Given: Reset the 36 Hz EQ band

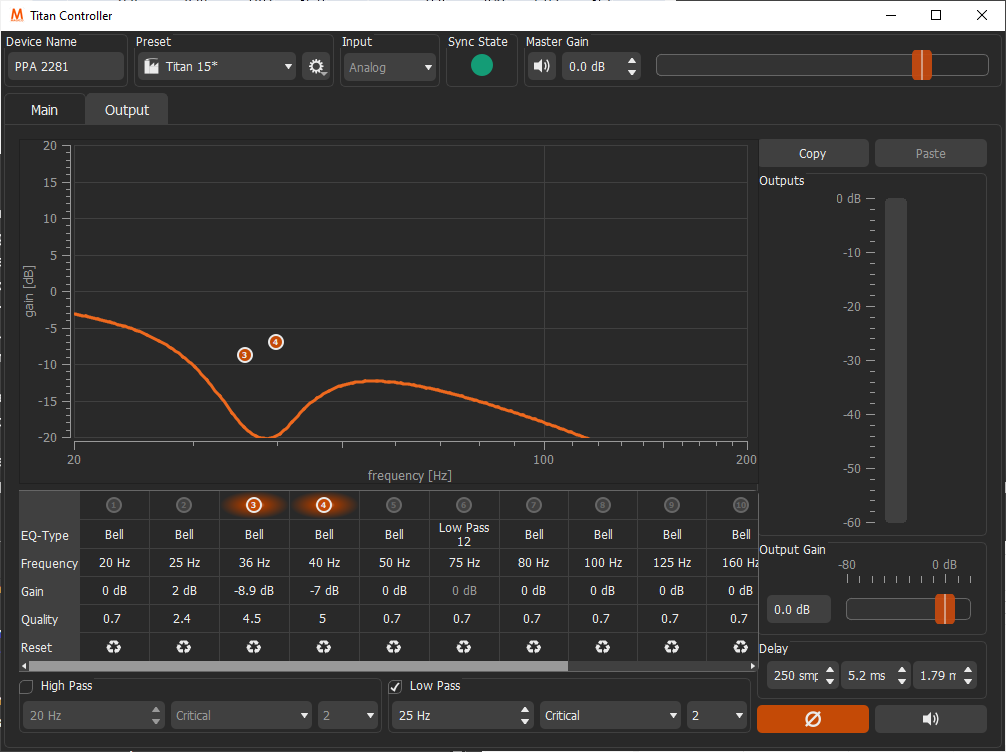Looking at the screenshot, I should pyautogui.click(x=254, y=647).
